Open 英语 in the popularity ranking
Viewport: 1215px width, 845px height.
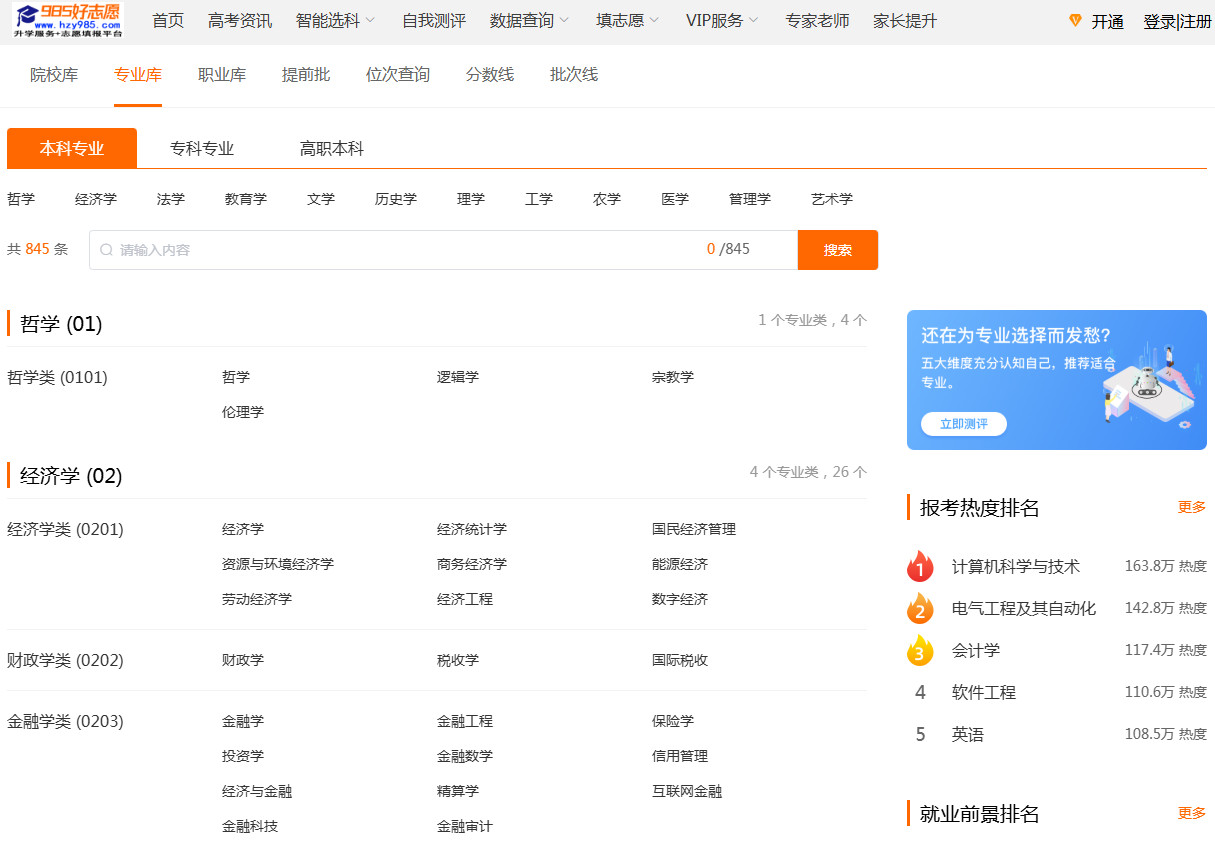968,734
